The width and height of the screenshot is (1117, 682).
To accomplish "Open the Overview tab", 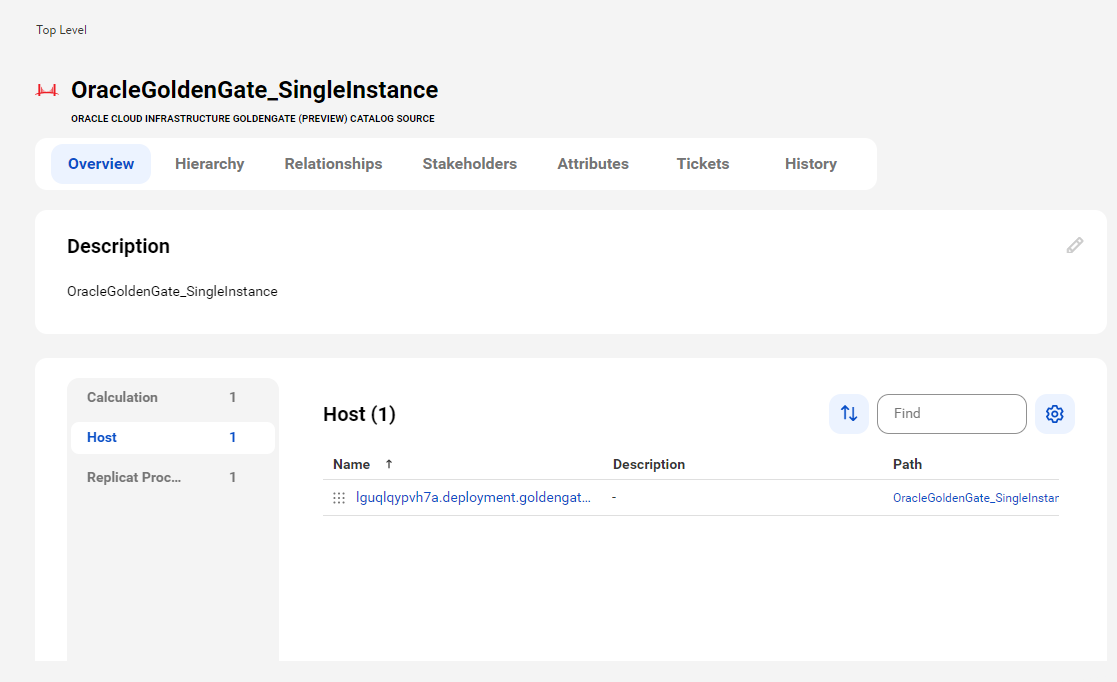I will click(101, 164).
